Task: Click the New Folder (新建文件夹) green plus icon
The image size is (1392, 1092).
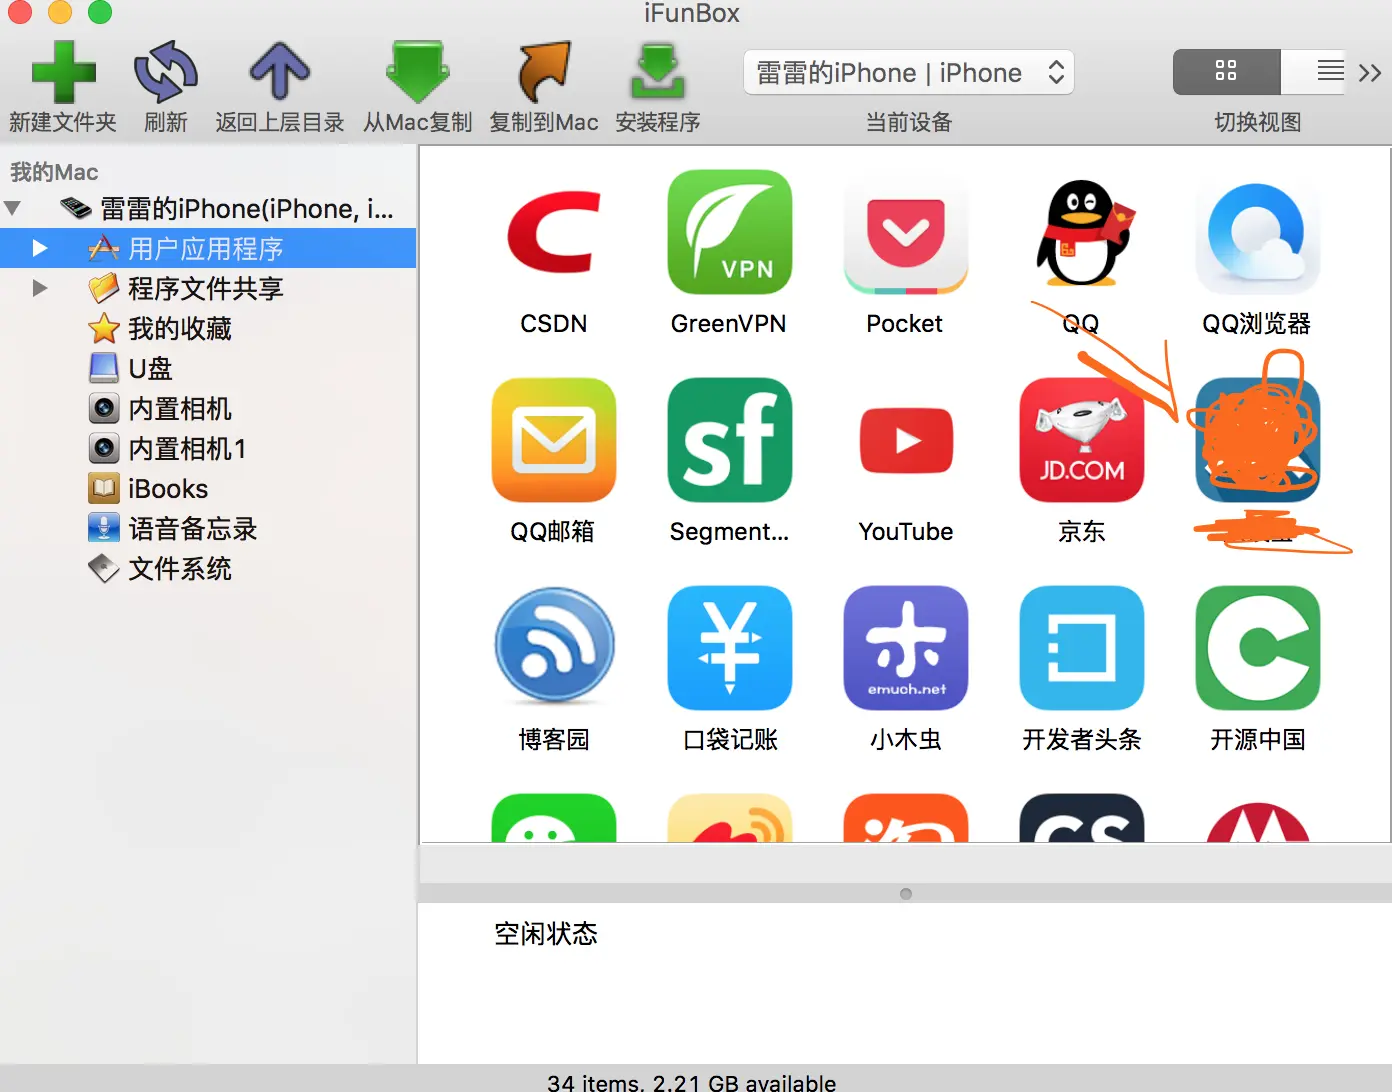Action: 63,72
